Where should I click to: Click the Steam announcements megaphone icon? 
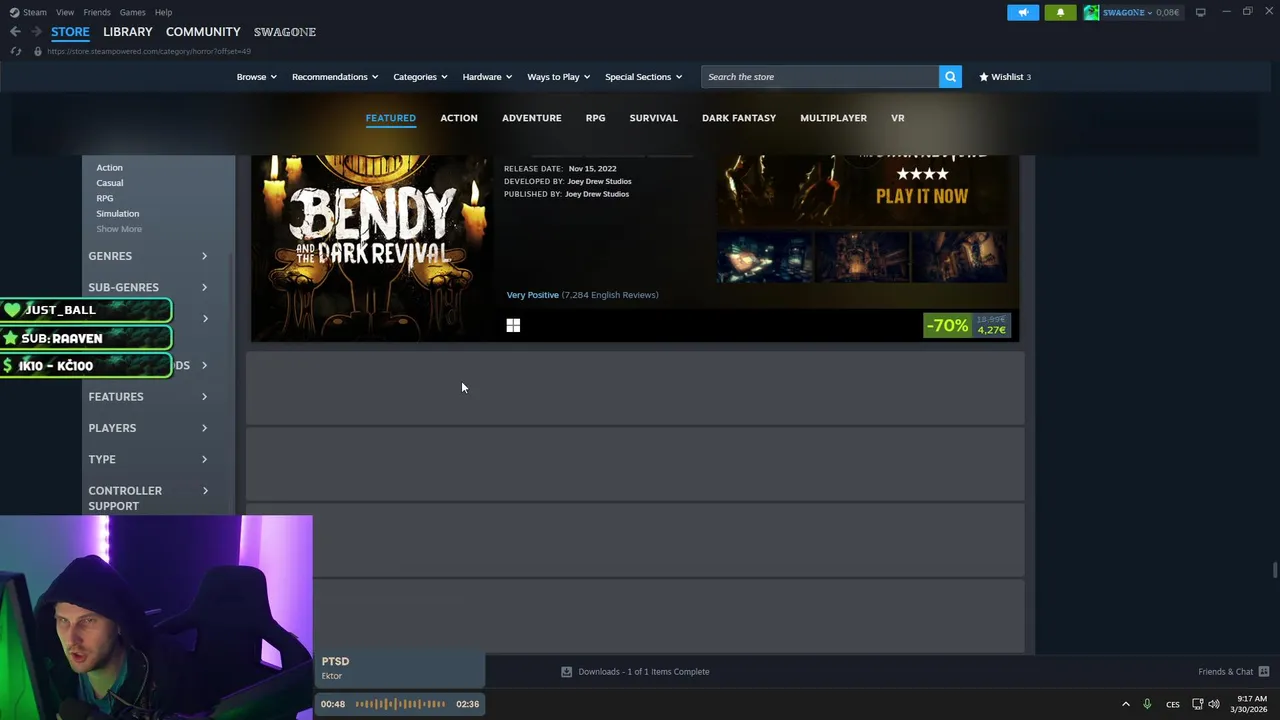(1023, 12)
